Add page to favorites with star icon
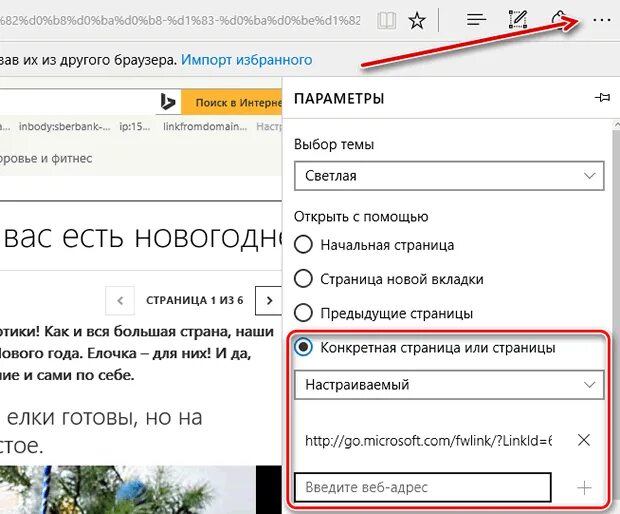This screenshot has width=620, height=514. point(417,20)
